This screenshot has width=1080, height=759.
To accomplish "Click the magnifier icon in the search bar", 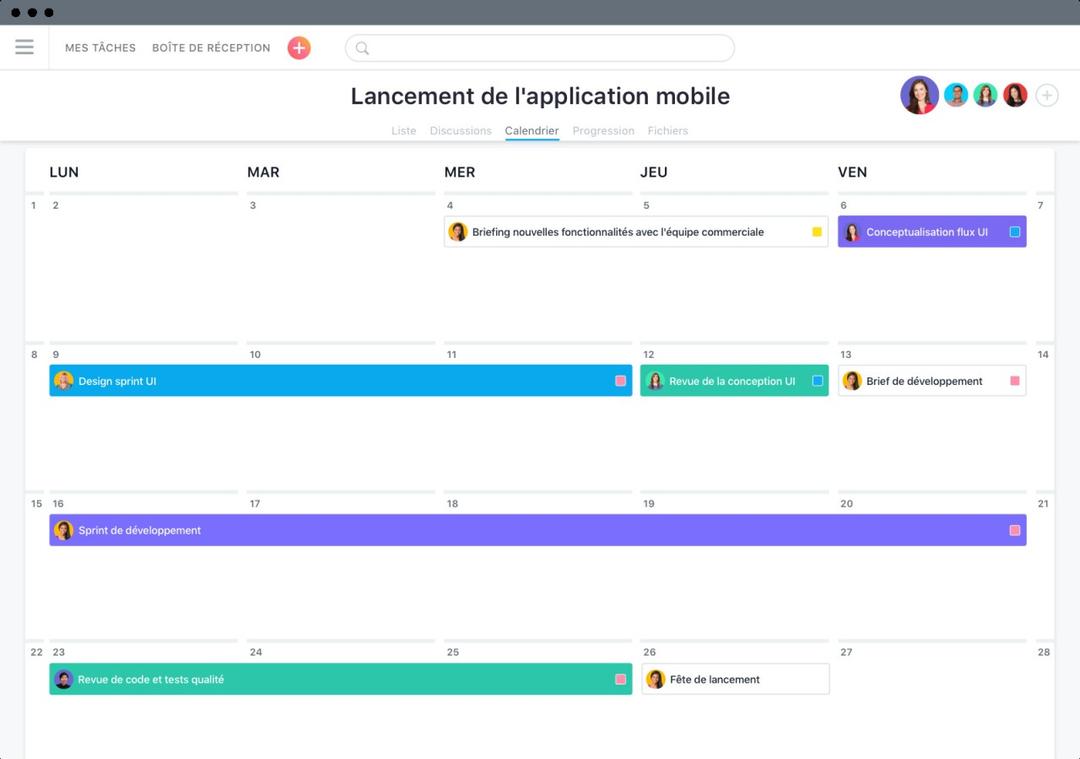I will (362, 47).
